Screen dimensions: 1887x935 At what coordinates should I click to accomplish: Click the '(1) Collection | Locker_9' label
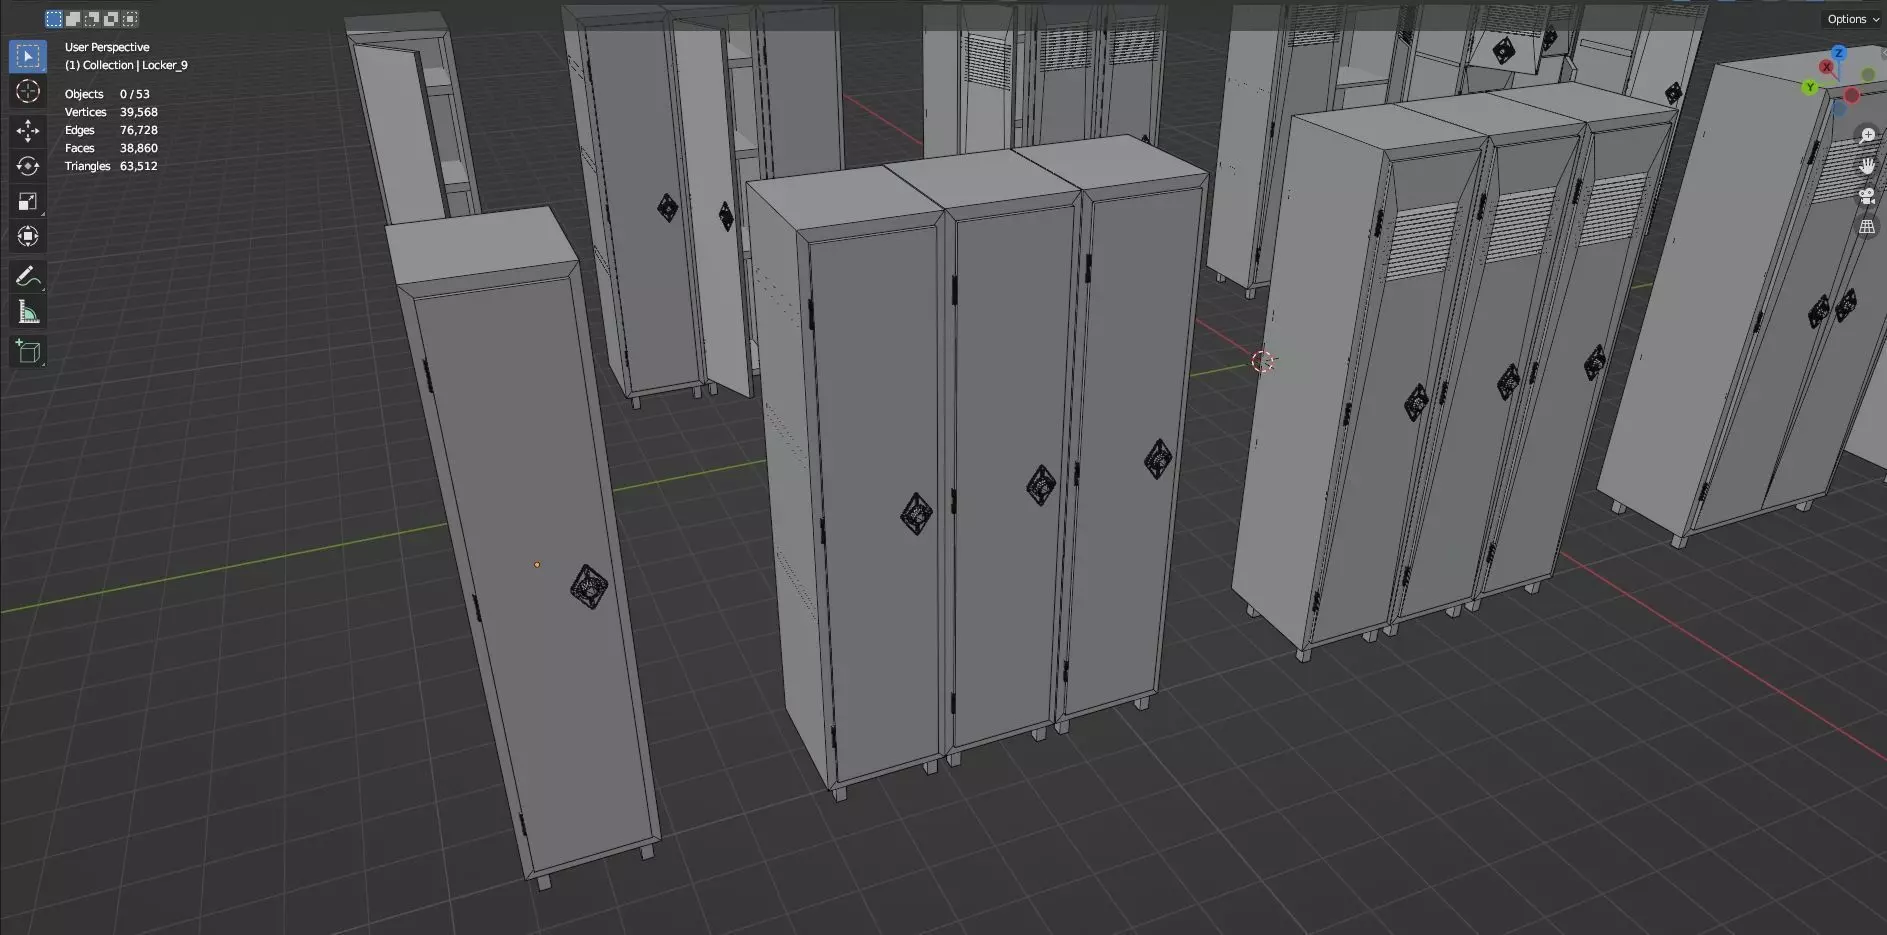126,65
